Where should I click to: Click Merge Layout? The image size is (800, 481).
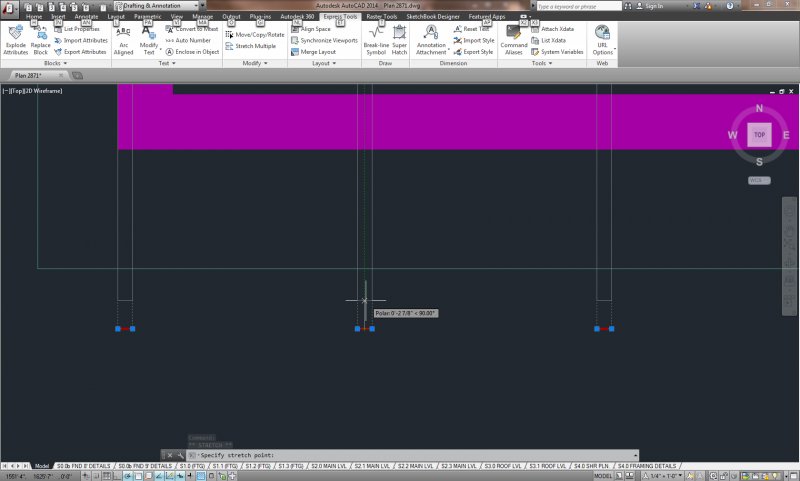pyautogui.click(x=313, y=52)
